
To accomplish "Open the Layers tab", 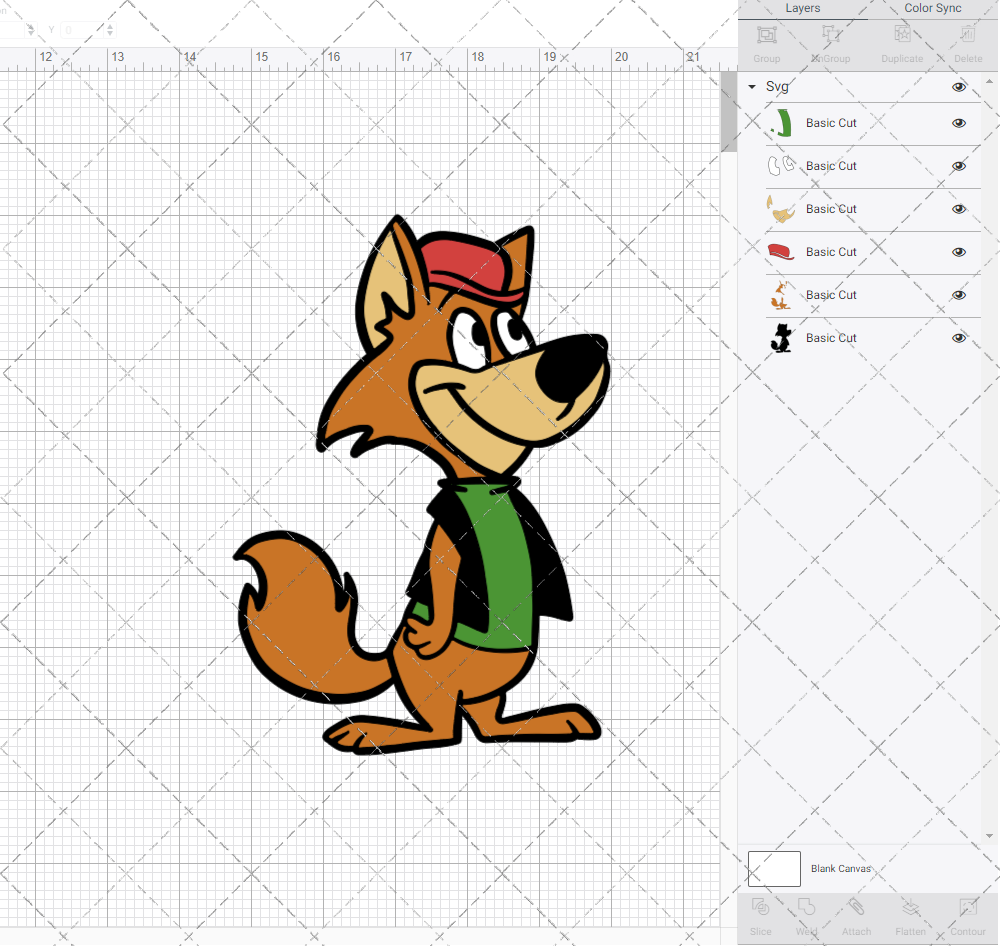I will click(802, 9).
